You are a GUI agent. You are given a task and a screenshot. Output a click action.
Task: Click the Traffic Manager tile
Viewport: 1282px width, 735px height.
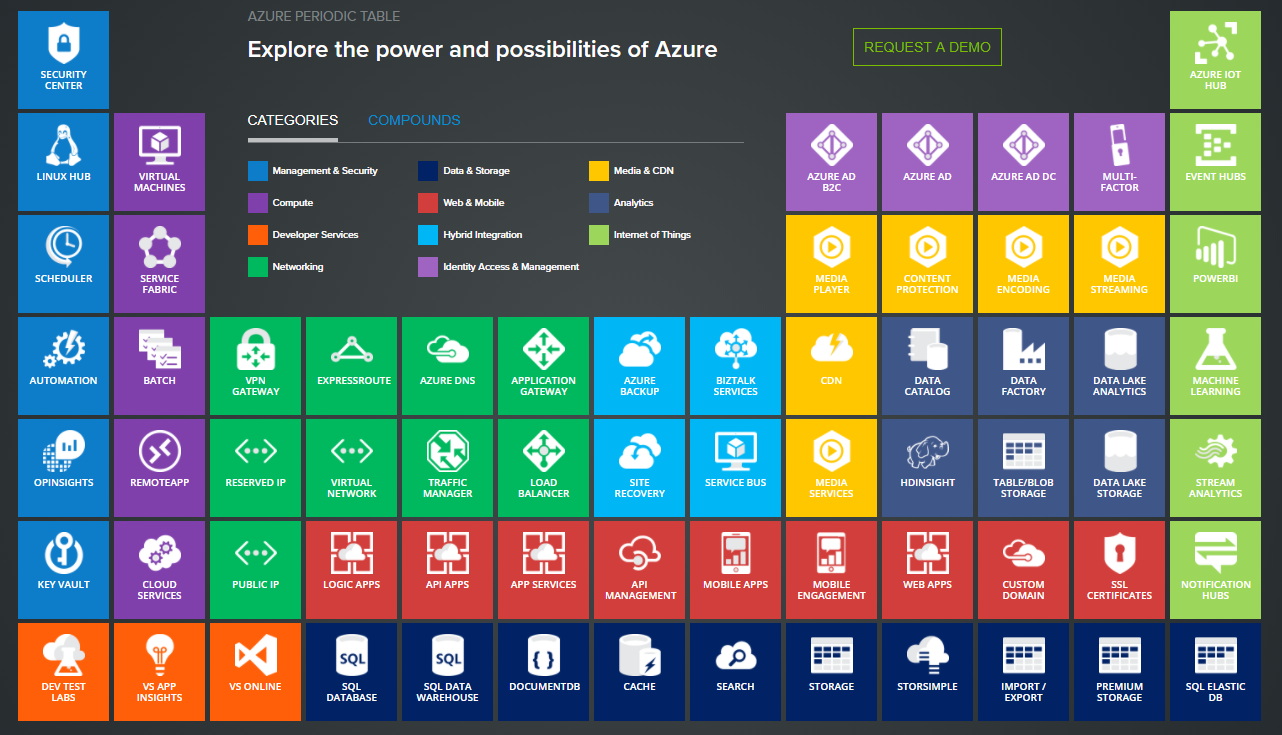tap(447, 467)
